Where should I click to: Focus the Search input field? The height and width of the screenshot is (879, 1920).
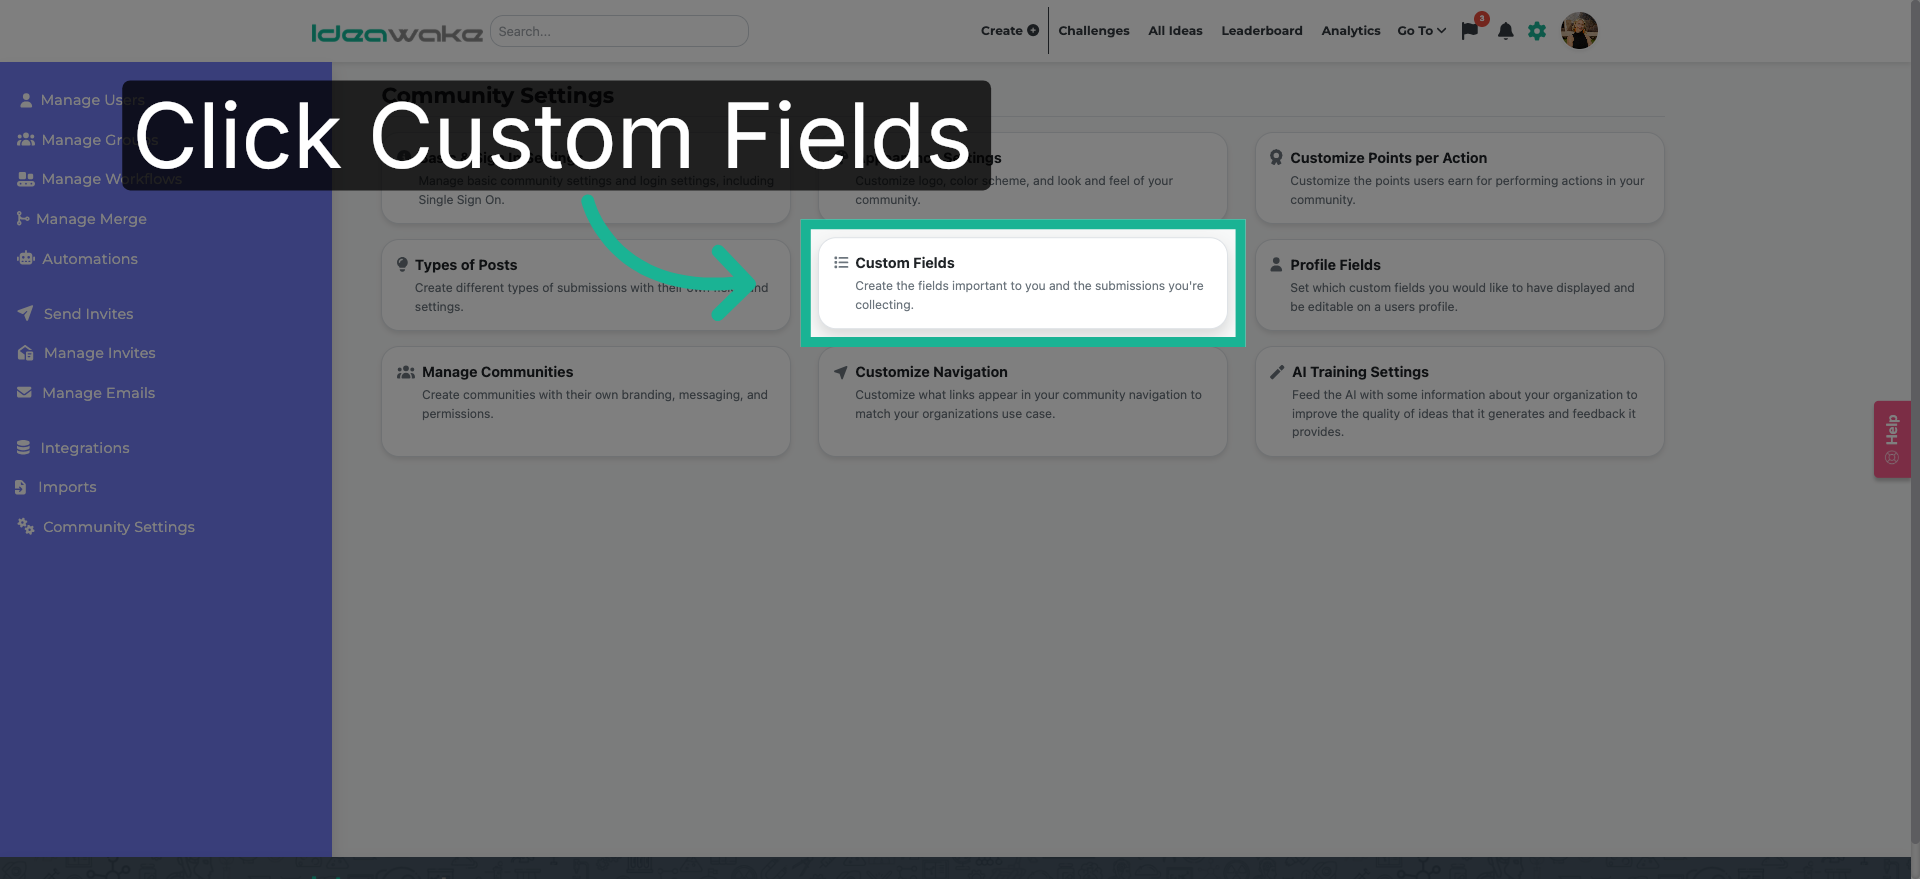point(619,31)
